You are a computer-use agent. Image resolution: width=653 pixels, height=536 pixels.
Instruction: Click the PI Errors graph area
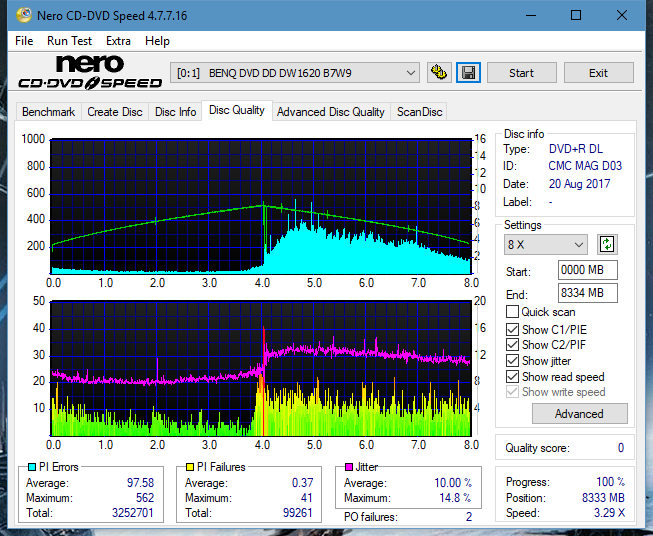point(261,206)
